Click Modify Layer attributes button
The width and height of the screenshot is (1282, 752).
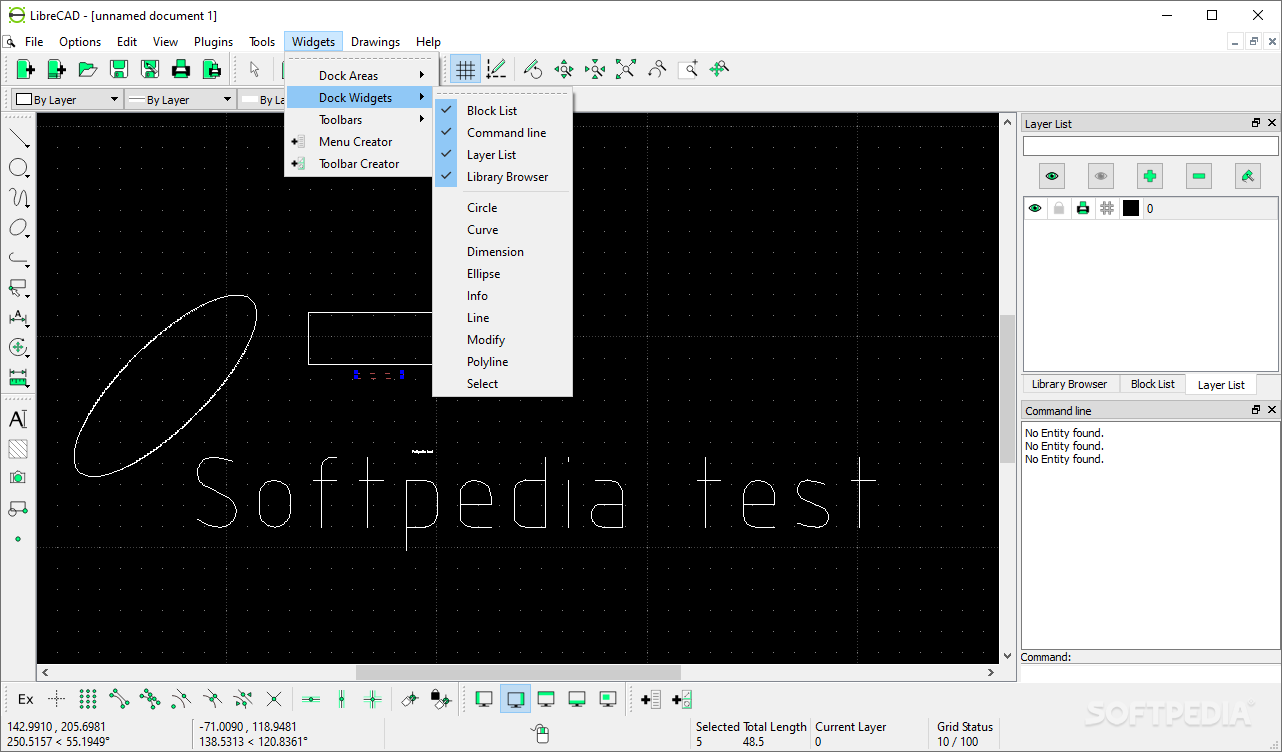pos(1248,176)
